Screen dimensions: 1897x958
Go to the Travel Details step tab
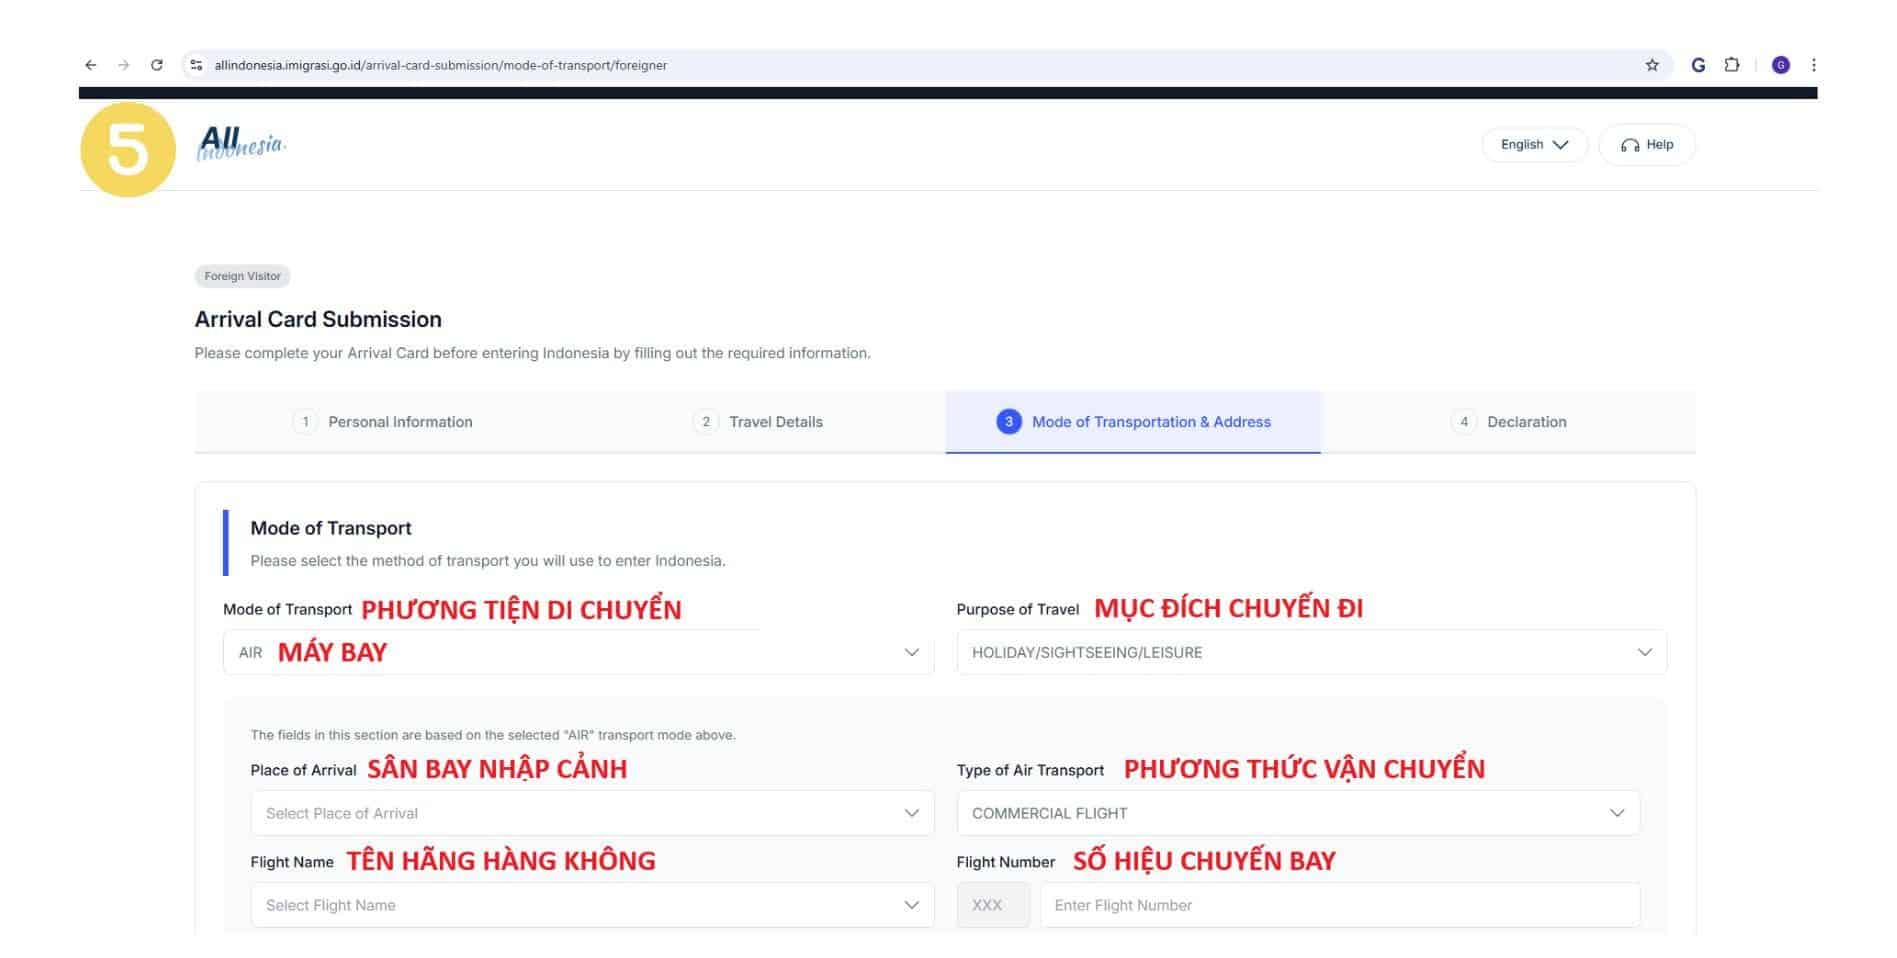click(x=758, y=422)
